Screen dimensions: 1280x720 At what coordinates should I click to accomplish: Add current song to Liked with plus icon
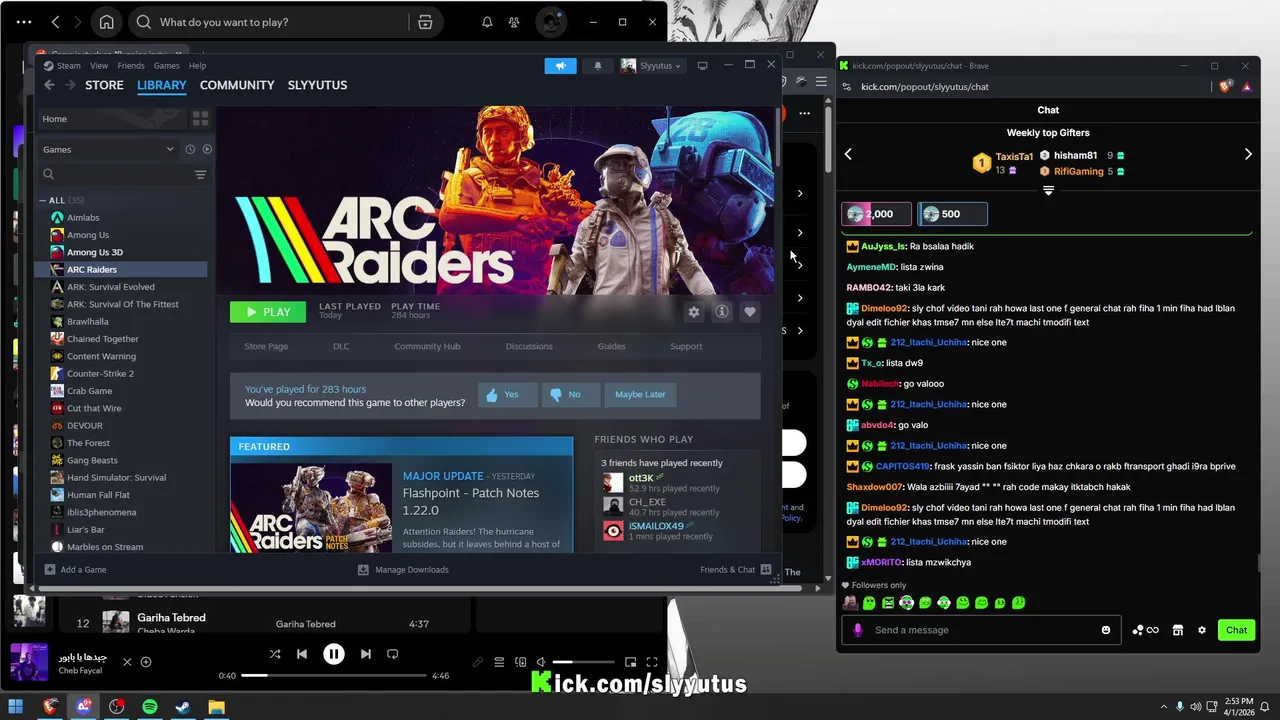146,662
